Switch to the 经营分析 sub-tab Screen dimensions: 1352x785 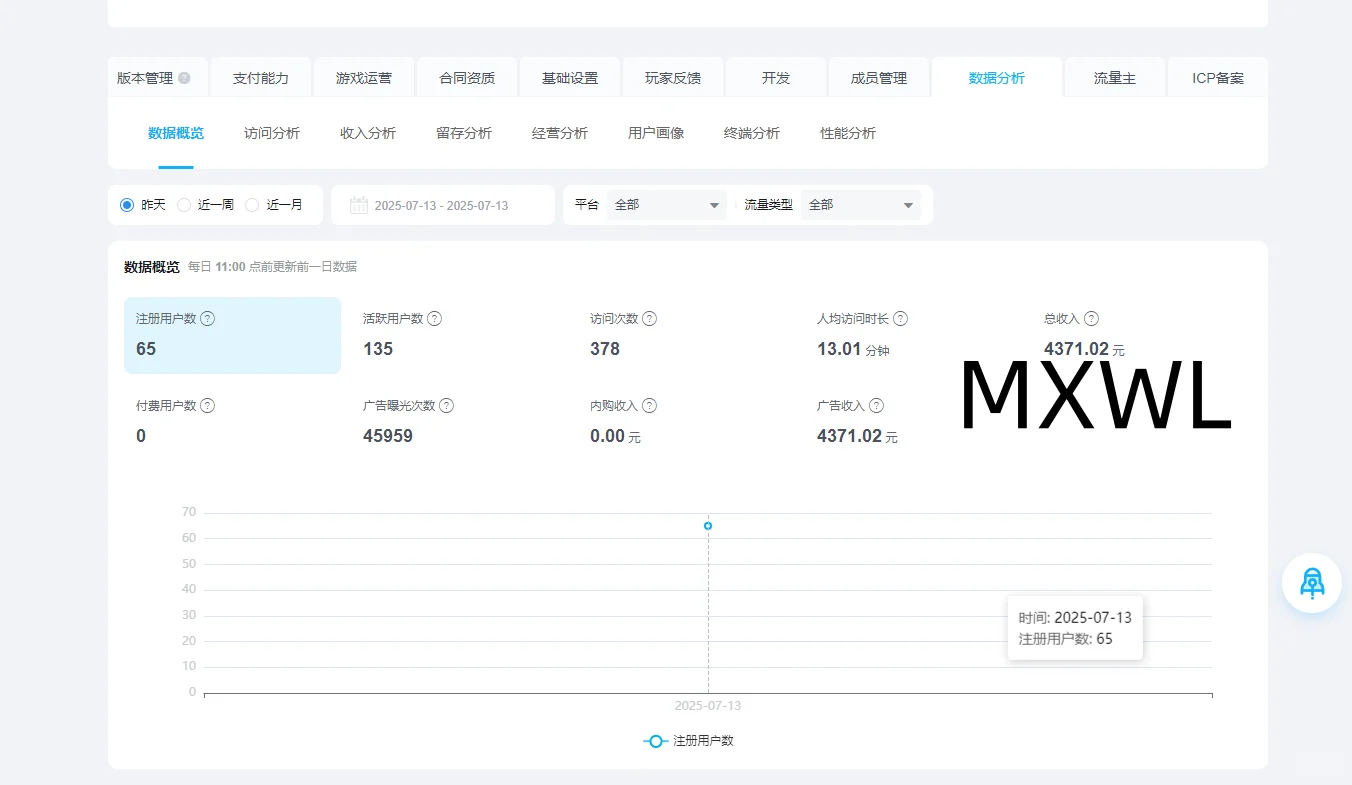560,133
